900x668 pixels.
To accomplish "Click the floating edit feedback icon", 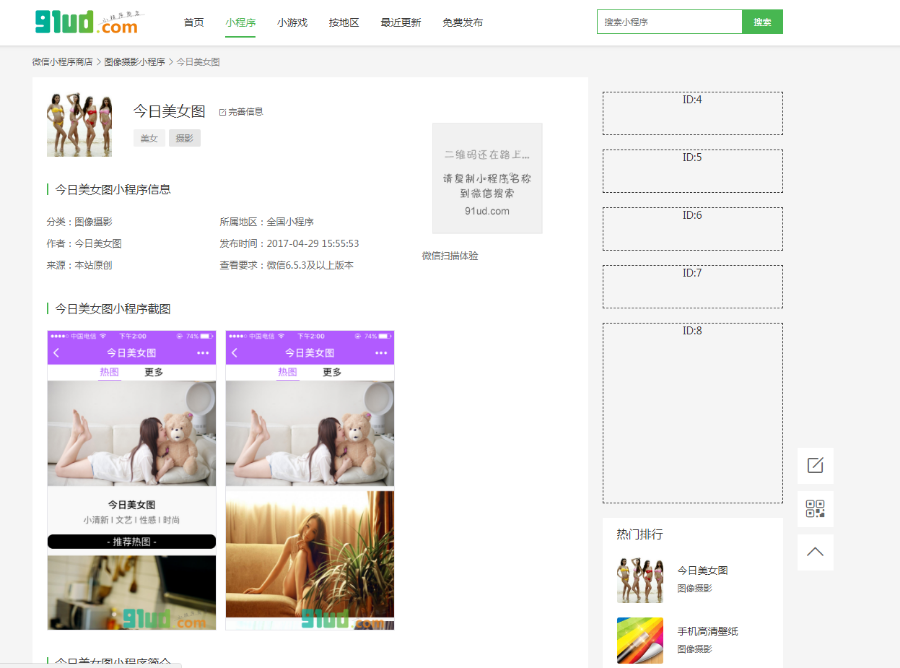I will click(x=815, y=465).
